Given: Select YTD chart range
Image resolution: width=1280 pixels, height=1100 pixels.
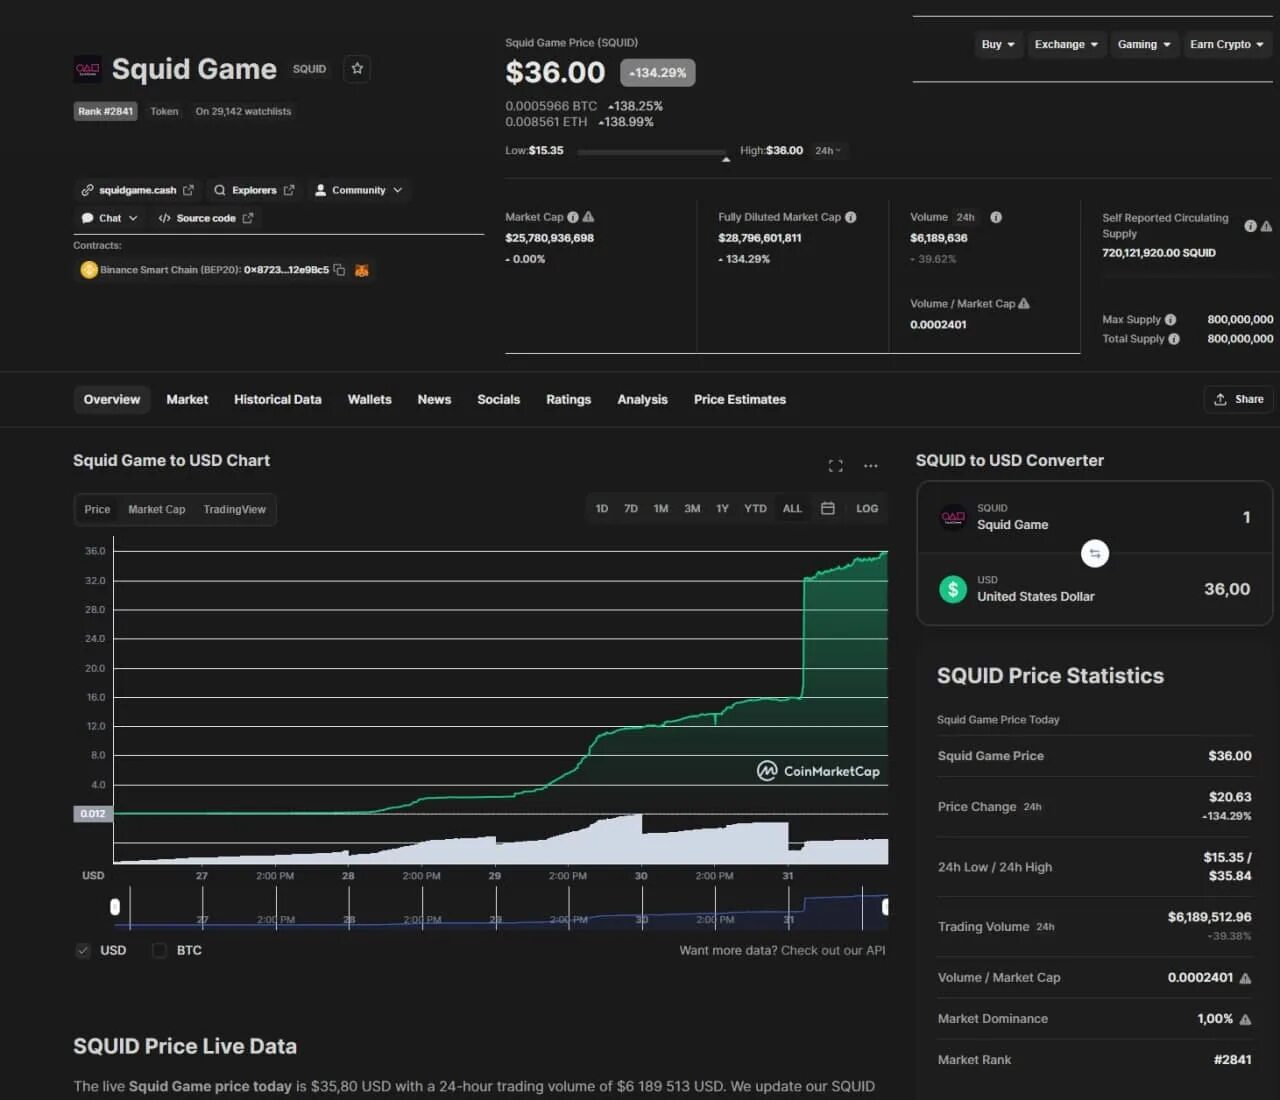Looking at the screenshot, I should point(755,509).
